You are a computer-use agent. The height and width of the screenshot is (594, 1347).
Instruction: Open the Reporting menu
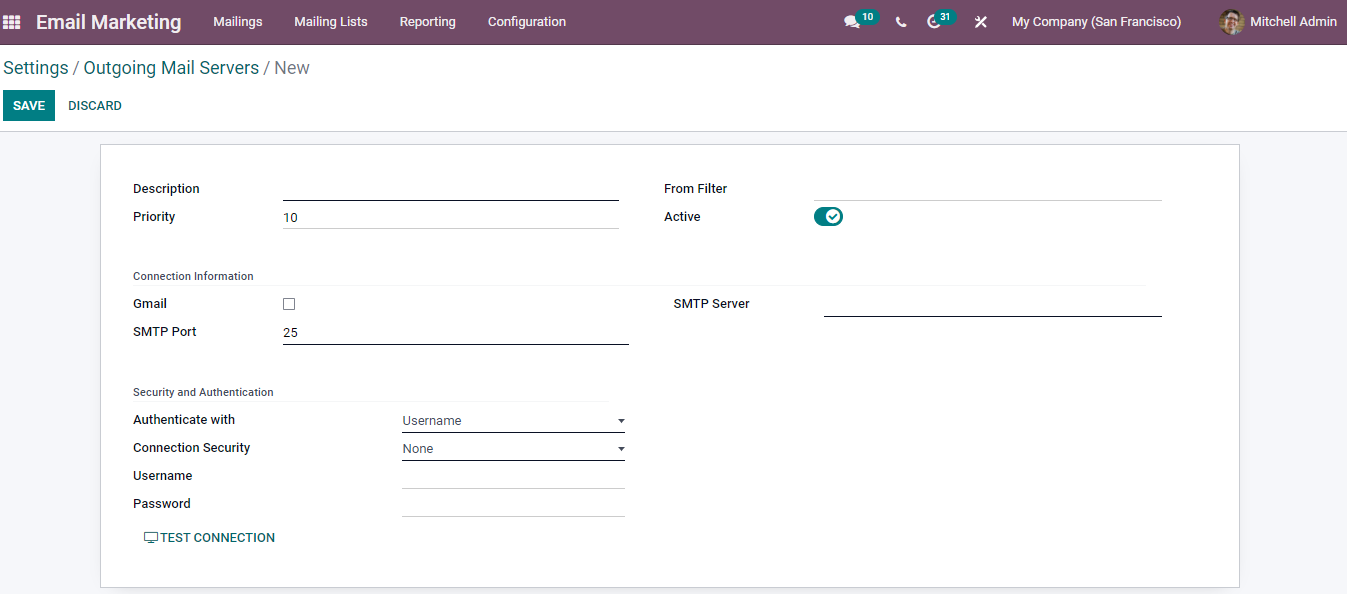click(x=428, y=22)
